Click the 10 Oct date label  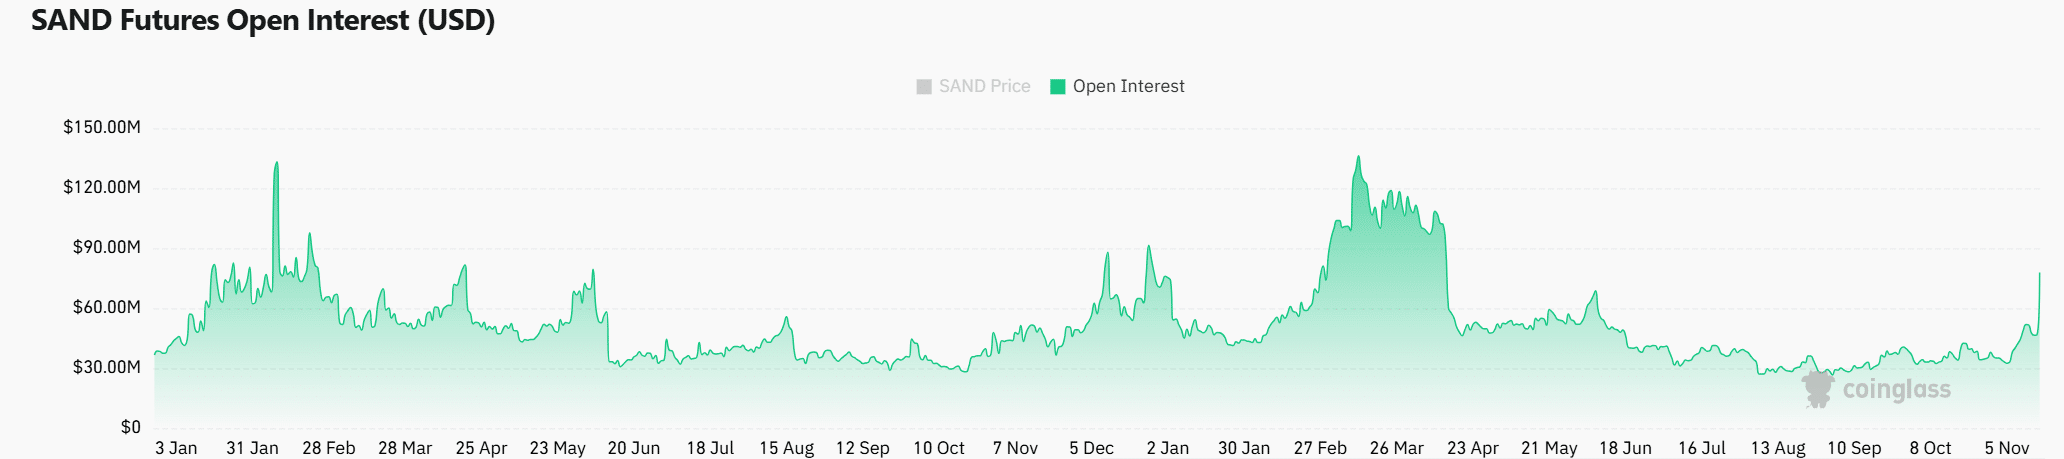(x=939, y=448)
